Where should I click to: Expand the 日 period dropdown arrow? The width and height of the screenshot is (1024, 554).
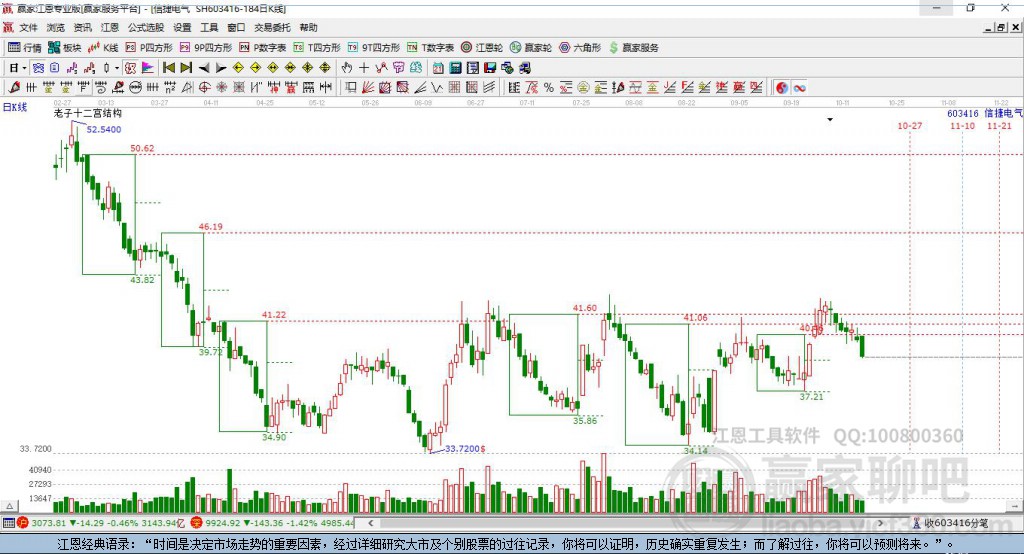(24, 68)
